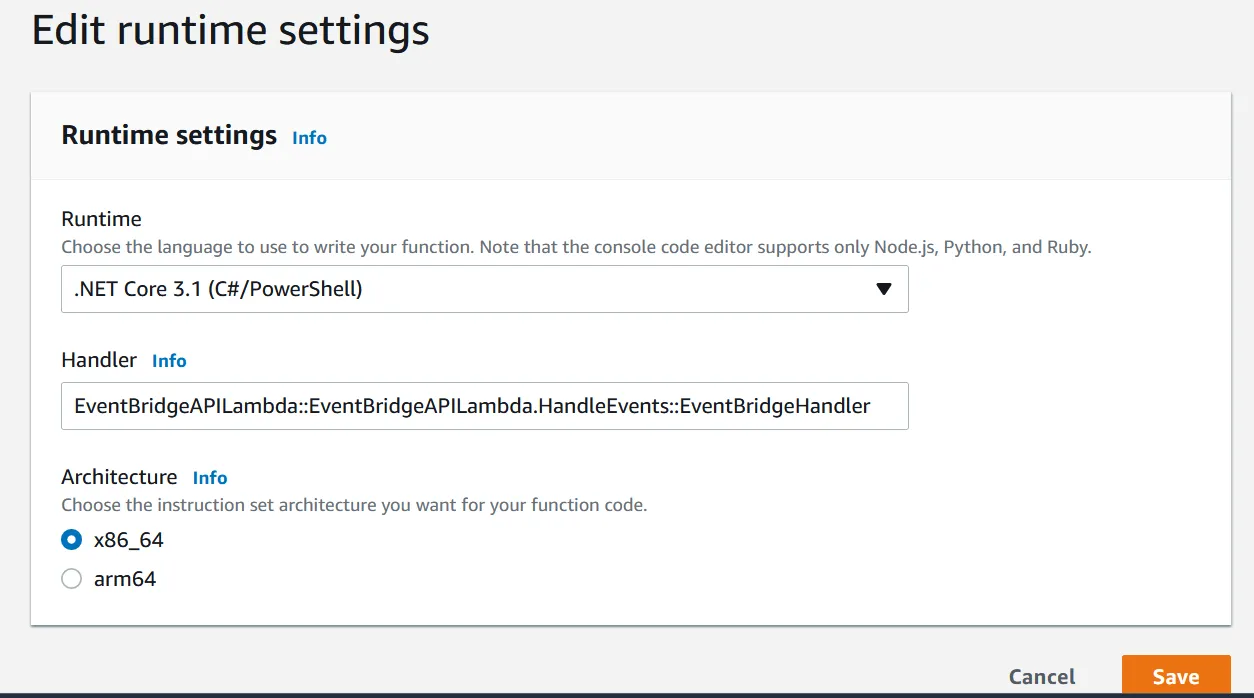Click the Edit runtime settings page title
The height and width of the screenshot is (698, 1254).
pos(230,30)
